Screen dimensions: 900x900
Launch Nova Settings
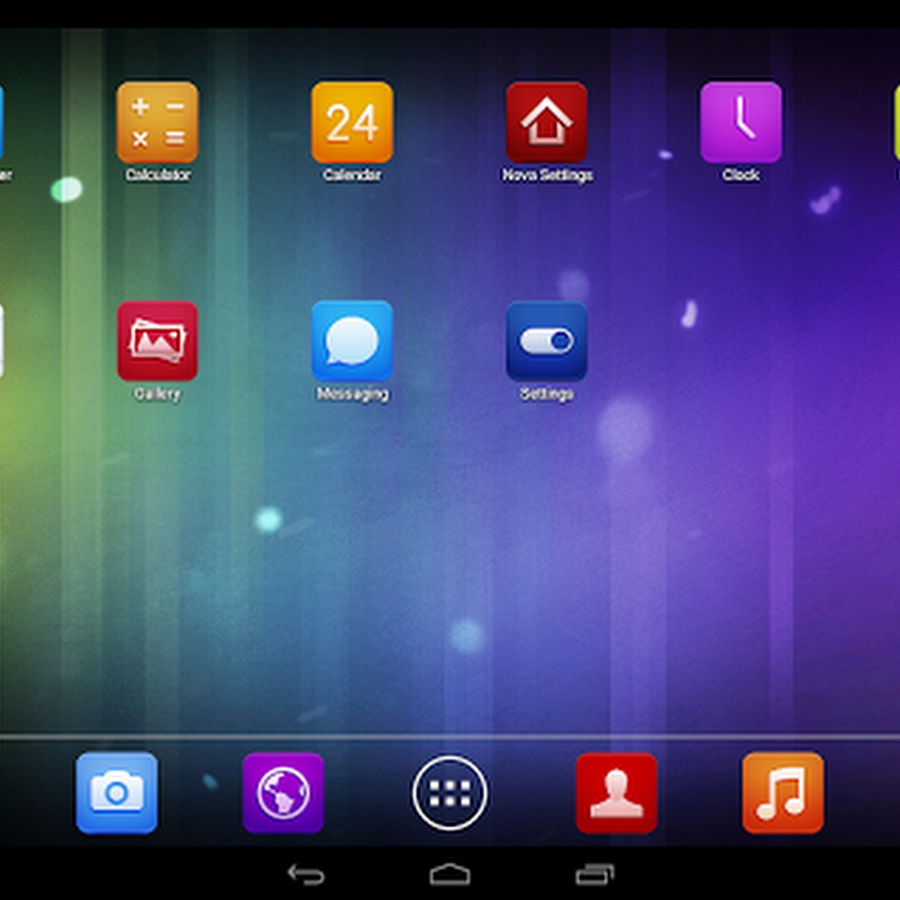tap(546, 122)
